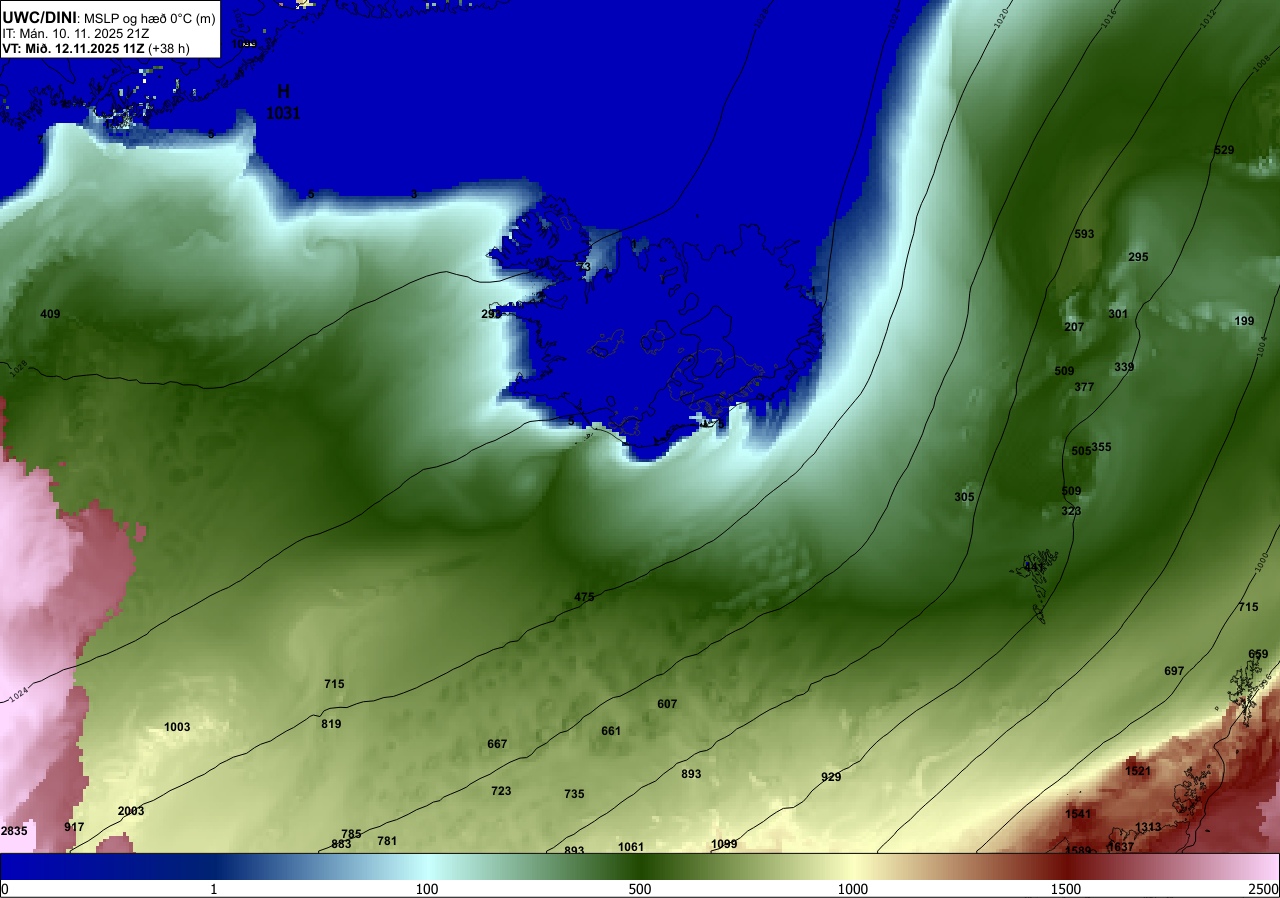Image resolution: width=1280 pixels, height=898 pixels.
Task: Click the '100' tick label on the colour scale
Action: 427,889
